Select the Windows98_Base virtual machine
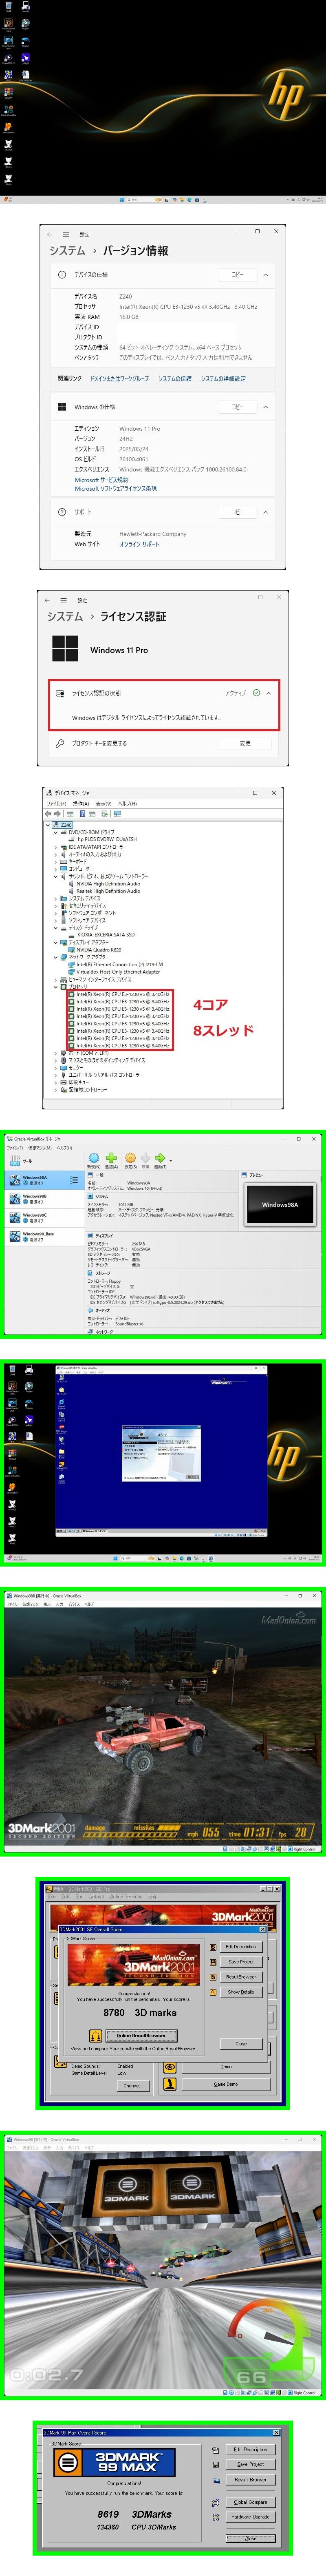The image size is (326, 2576). click(44, 1236)
